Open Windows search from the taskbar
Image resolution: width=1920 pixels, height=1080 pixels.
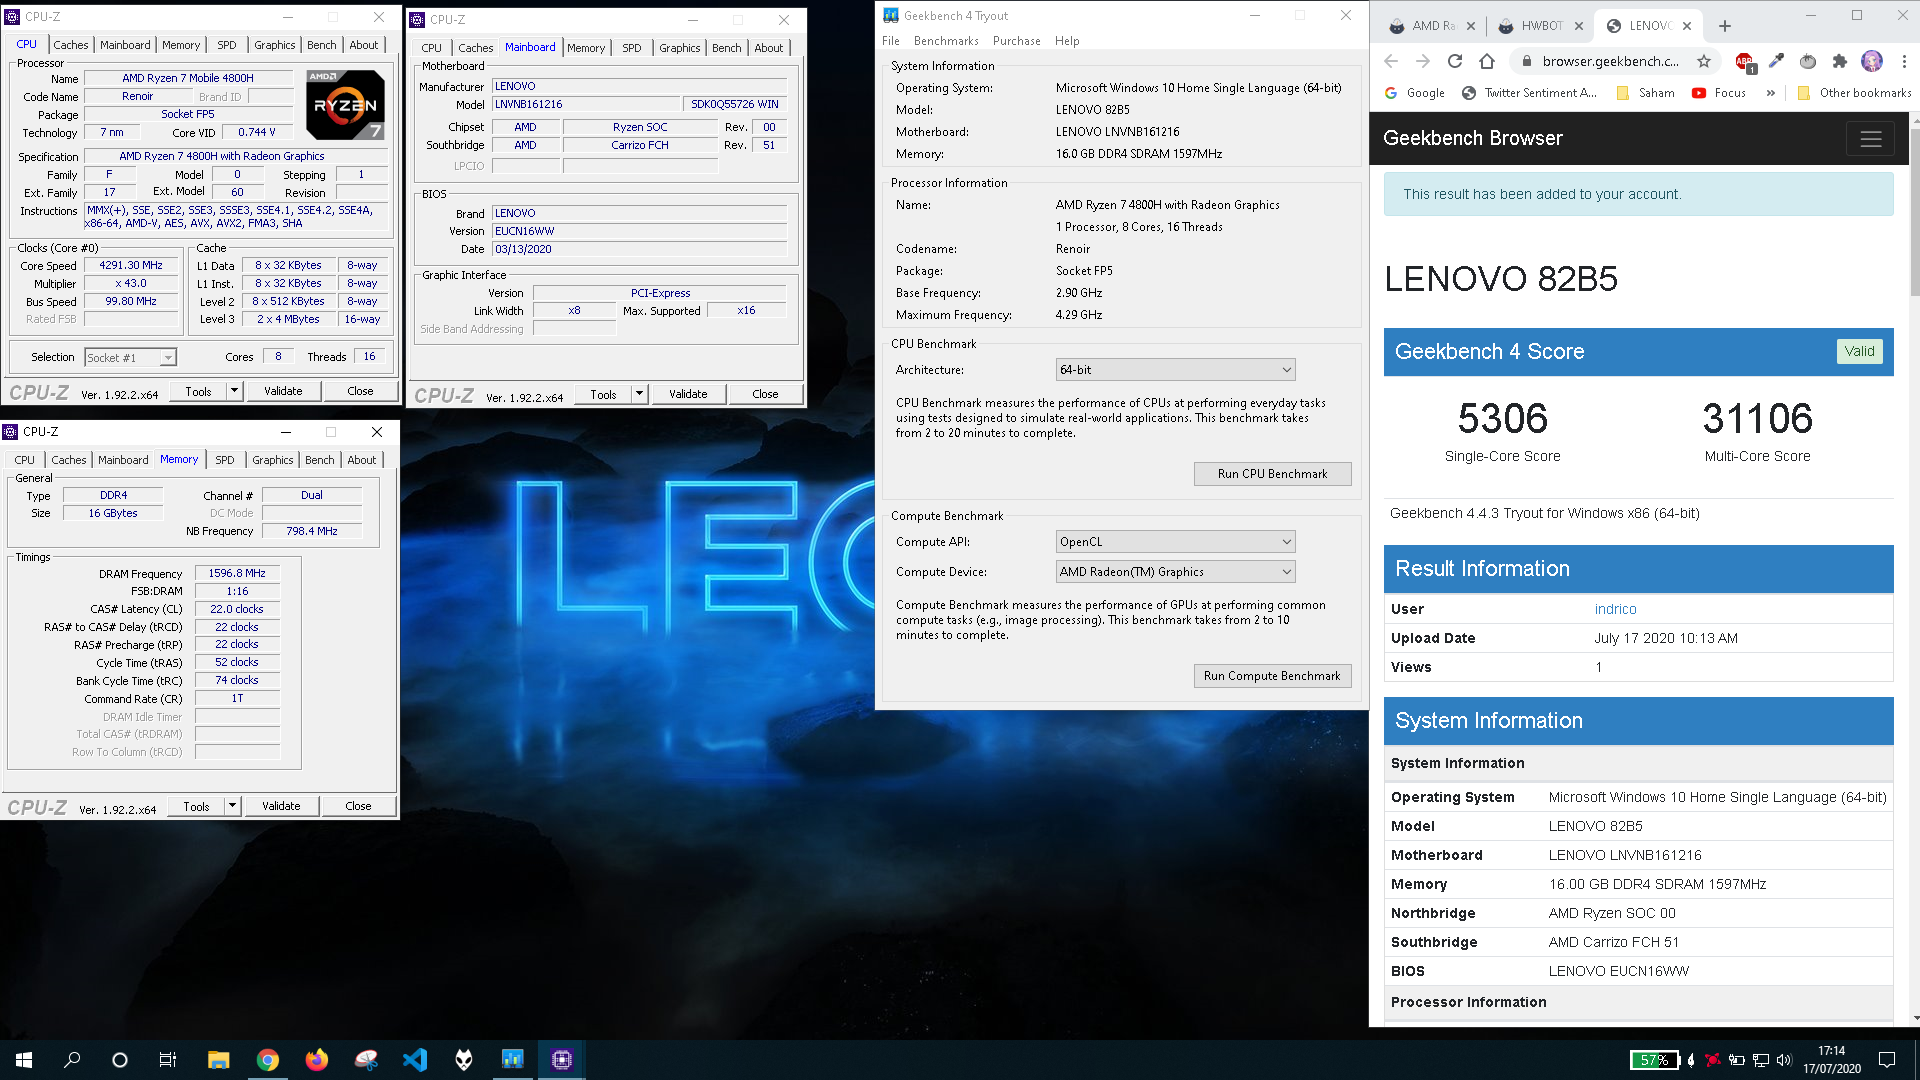pyautogui.click(x=72, y=1060)
